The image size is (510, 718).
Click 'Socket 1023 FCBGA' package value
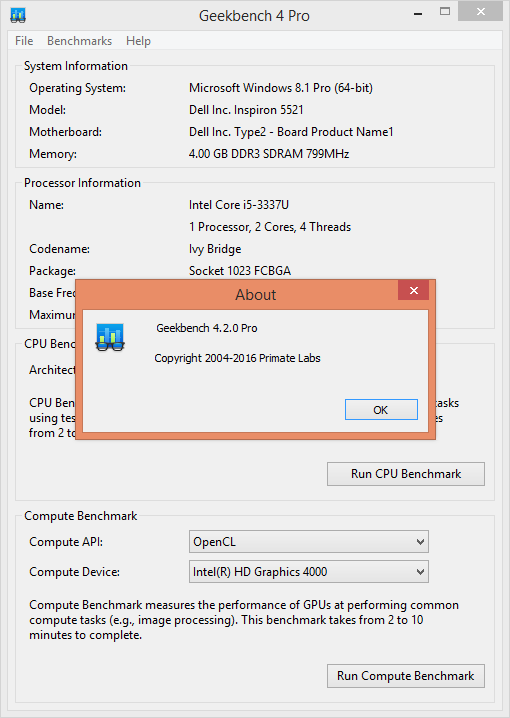coord(240,271)
